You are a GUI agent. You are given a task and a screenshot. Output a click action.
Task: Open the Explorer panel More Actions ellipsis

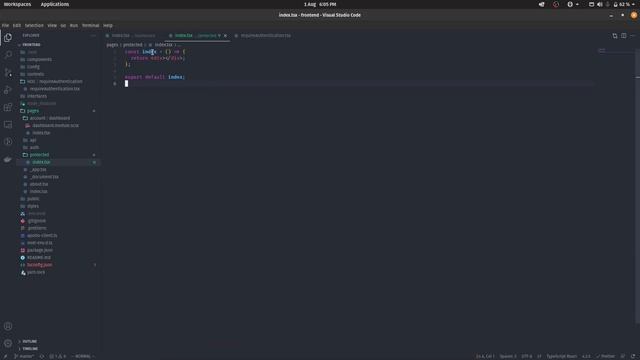click(x=93, y=36)
